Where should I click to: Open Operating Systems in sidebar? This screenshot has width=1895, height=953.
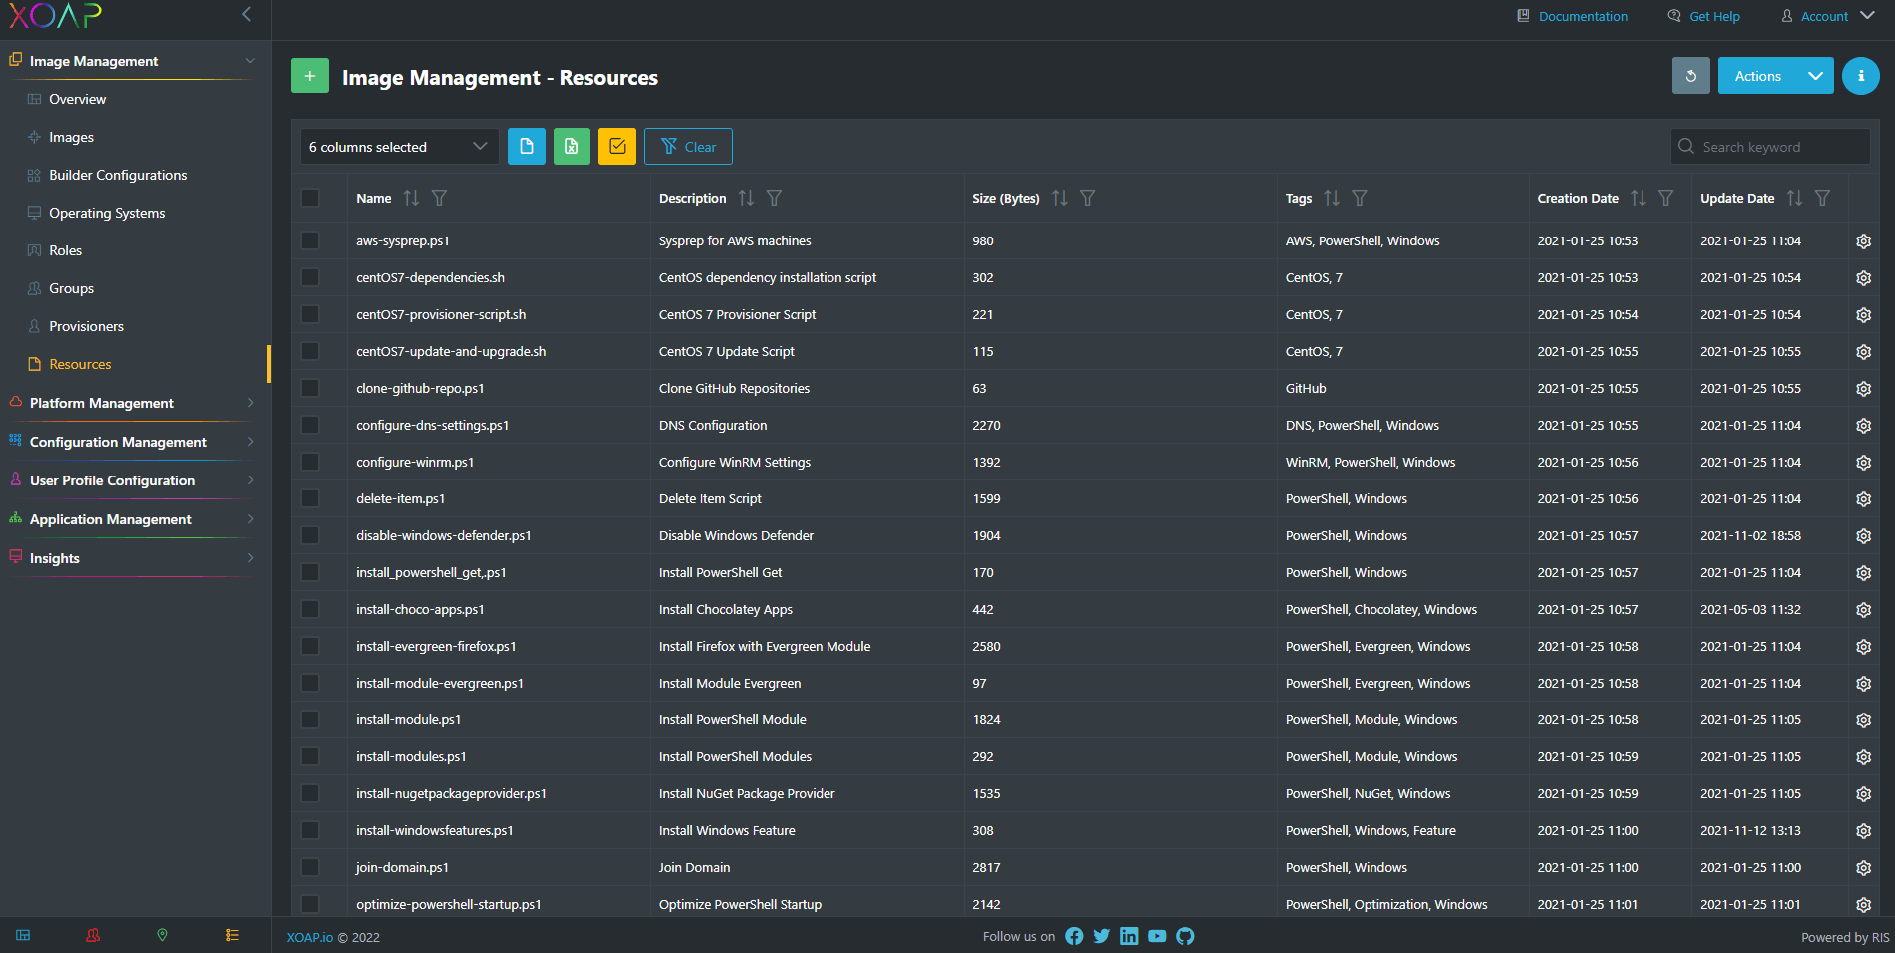[107, 213]
